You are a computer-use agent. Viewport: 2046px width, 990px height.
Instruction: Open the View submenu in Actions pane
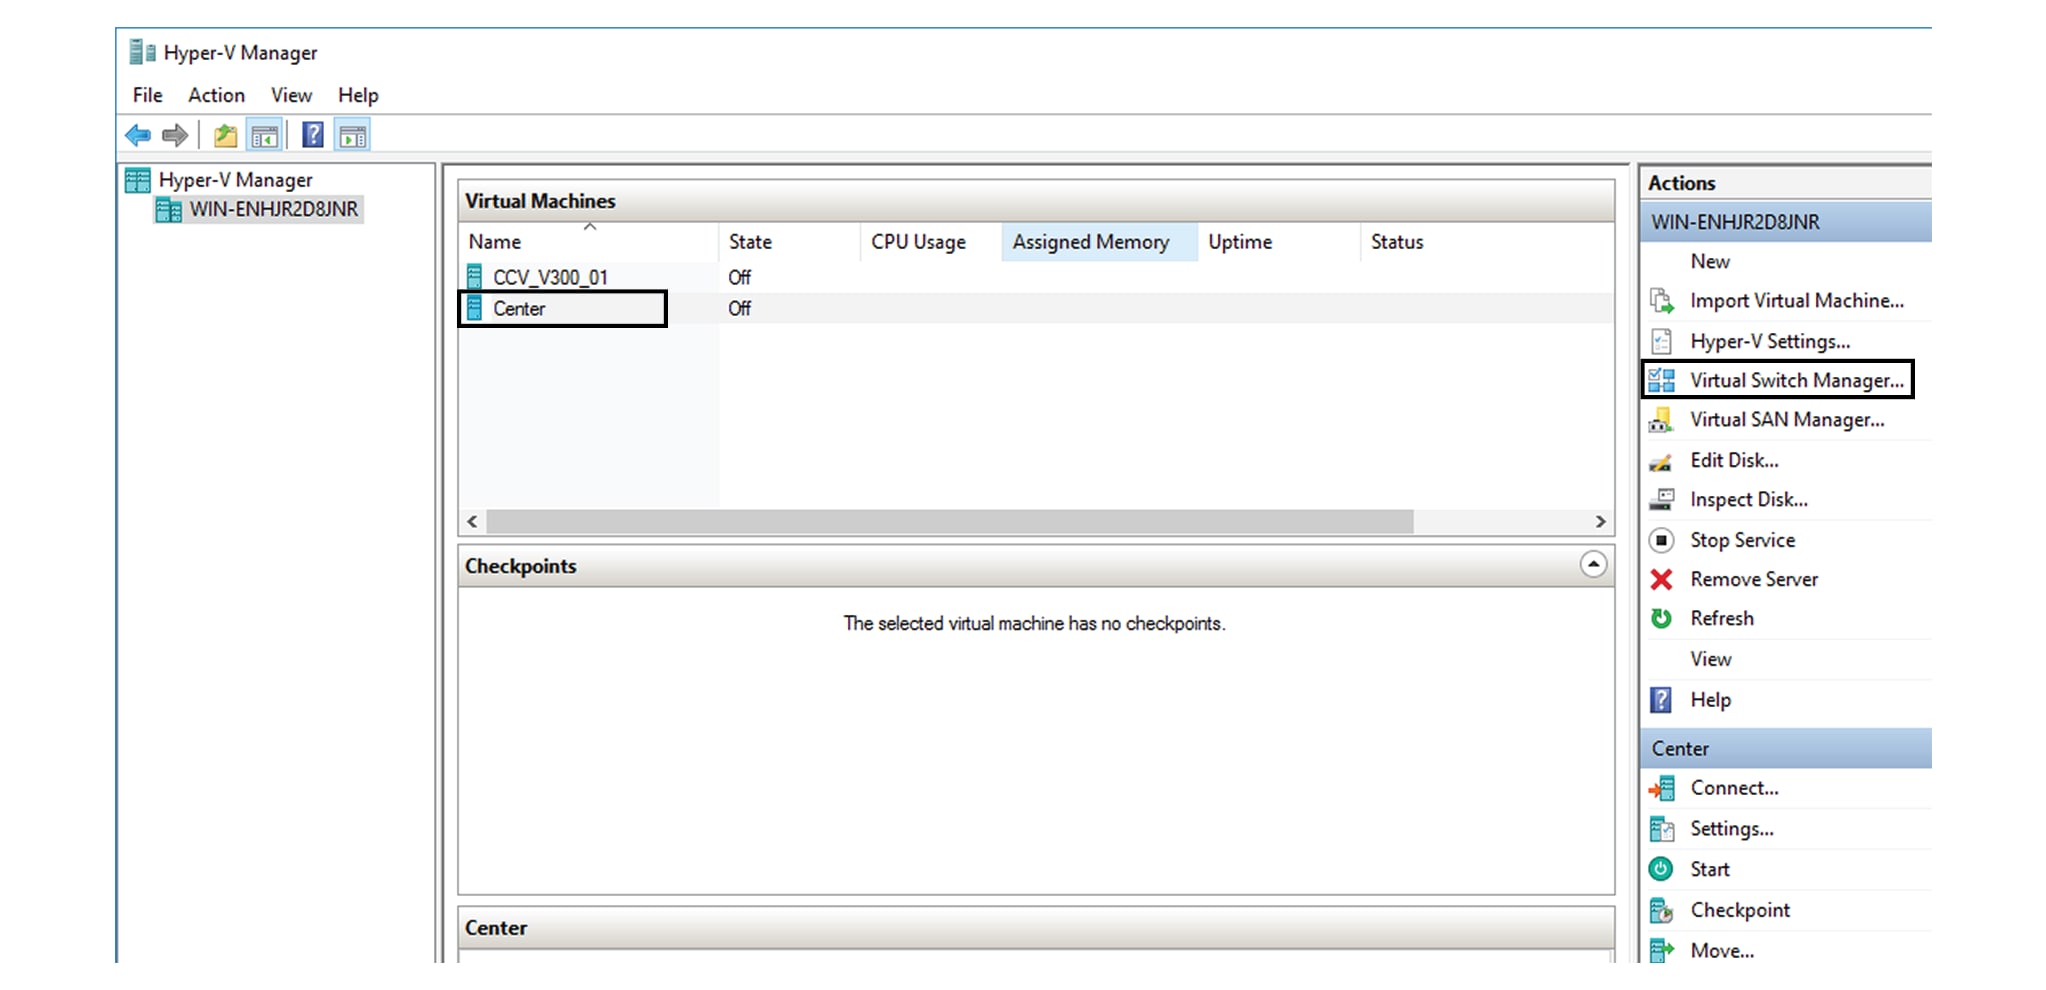coord(1711,659)
